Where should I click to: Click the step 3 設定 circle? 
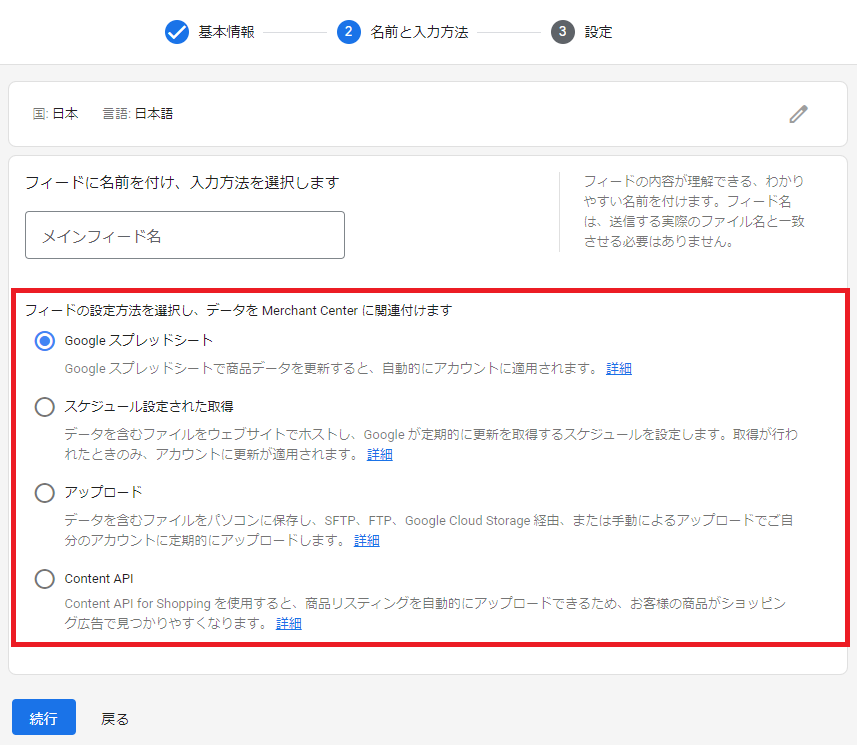tap(562, 32)
